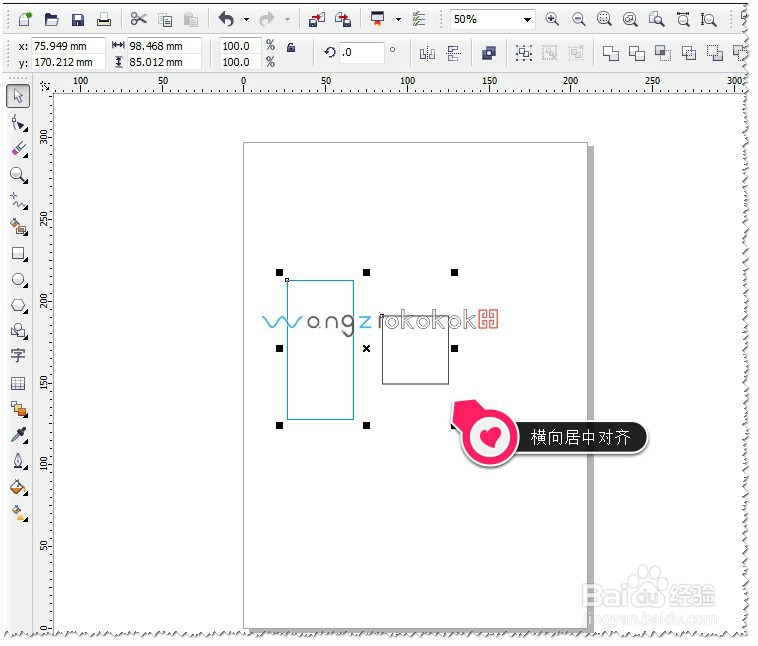
Task: Click the Simplify shaping icon
Action: (x=689, y=53)
